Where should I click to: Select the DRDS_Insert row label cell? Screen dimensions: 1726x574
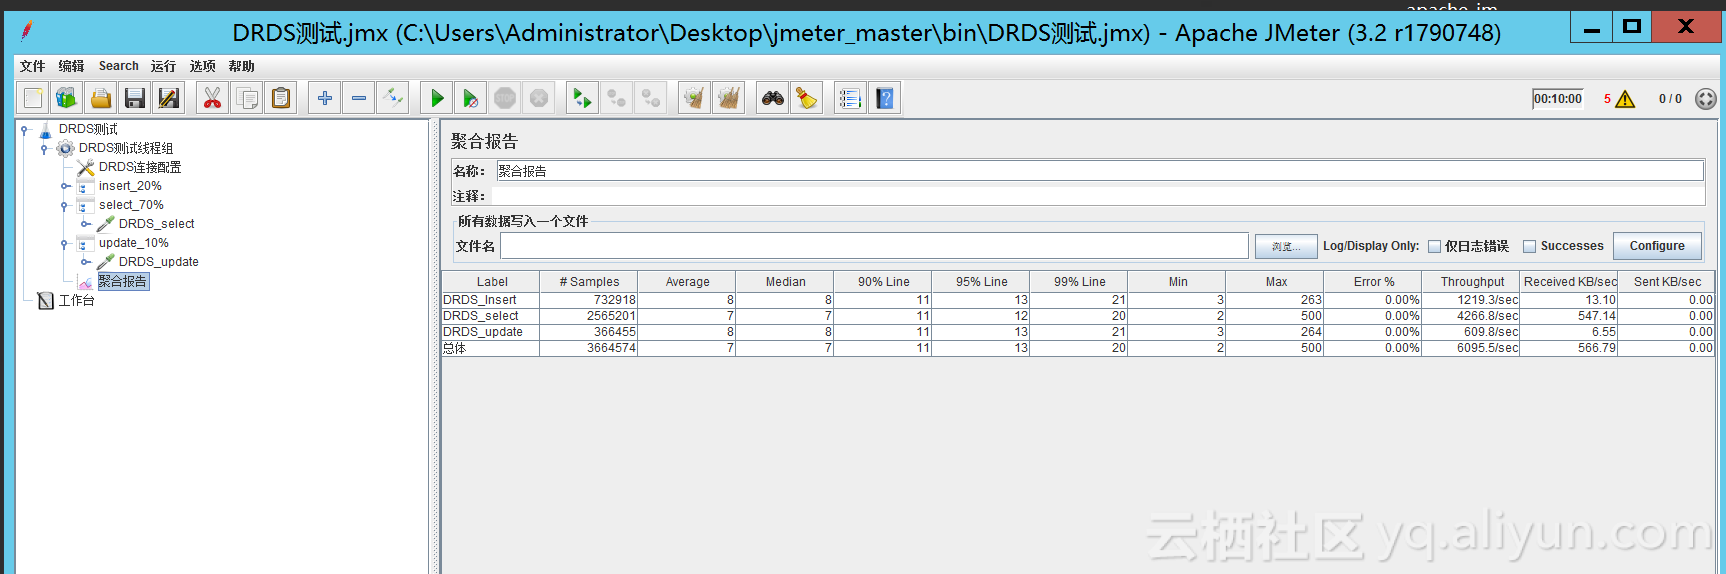[x=491, y=300]
